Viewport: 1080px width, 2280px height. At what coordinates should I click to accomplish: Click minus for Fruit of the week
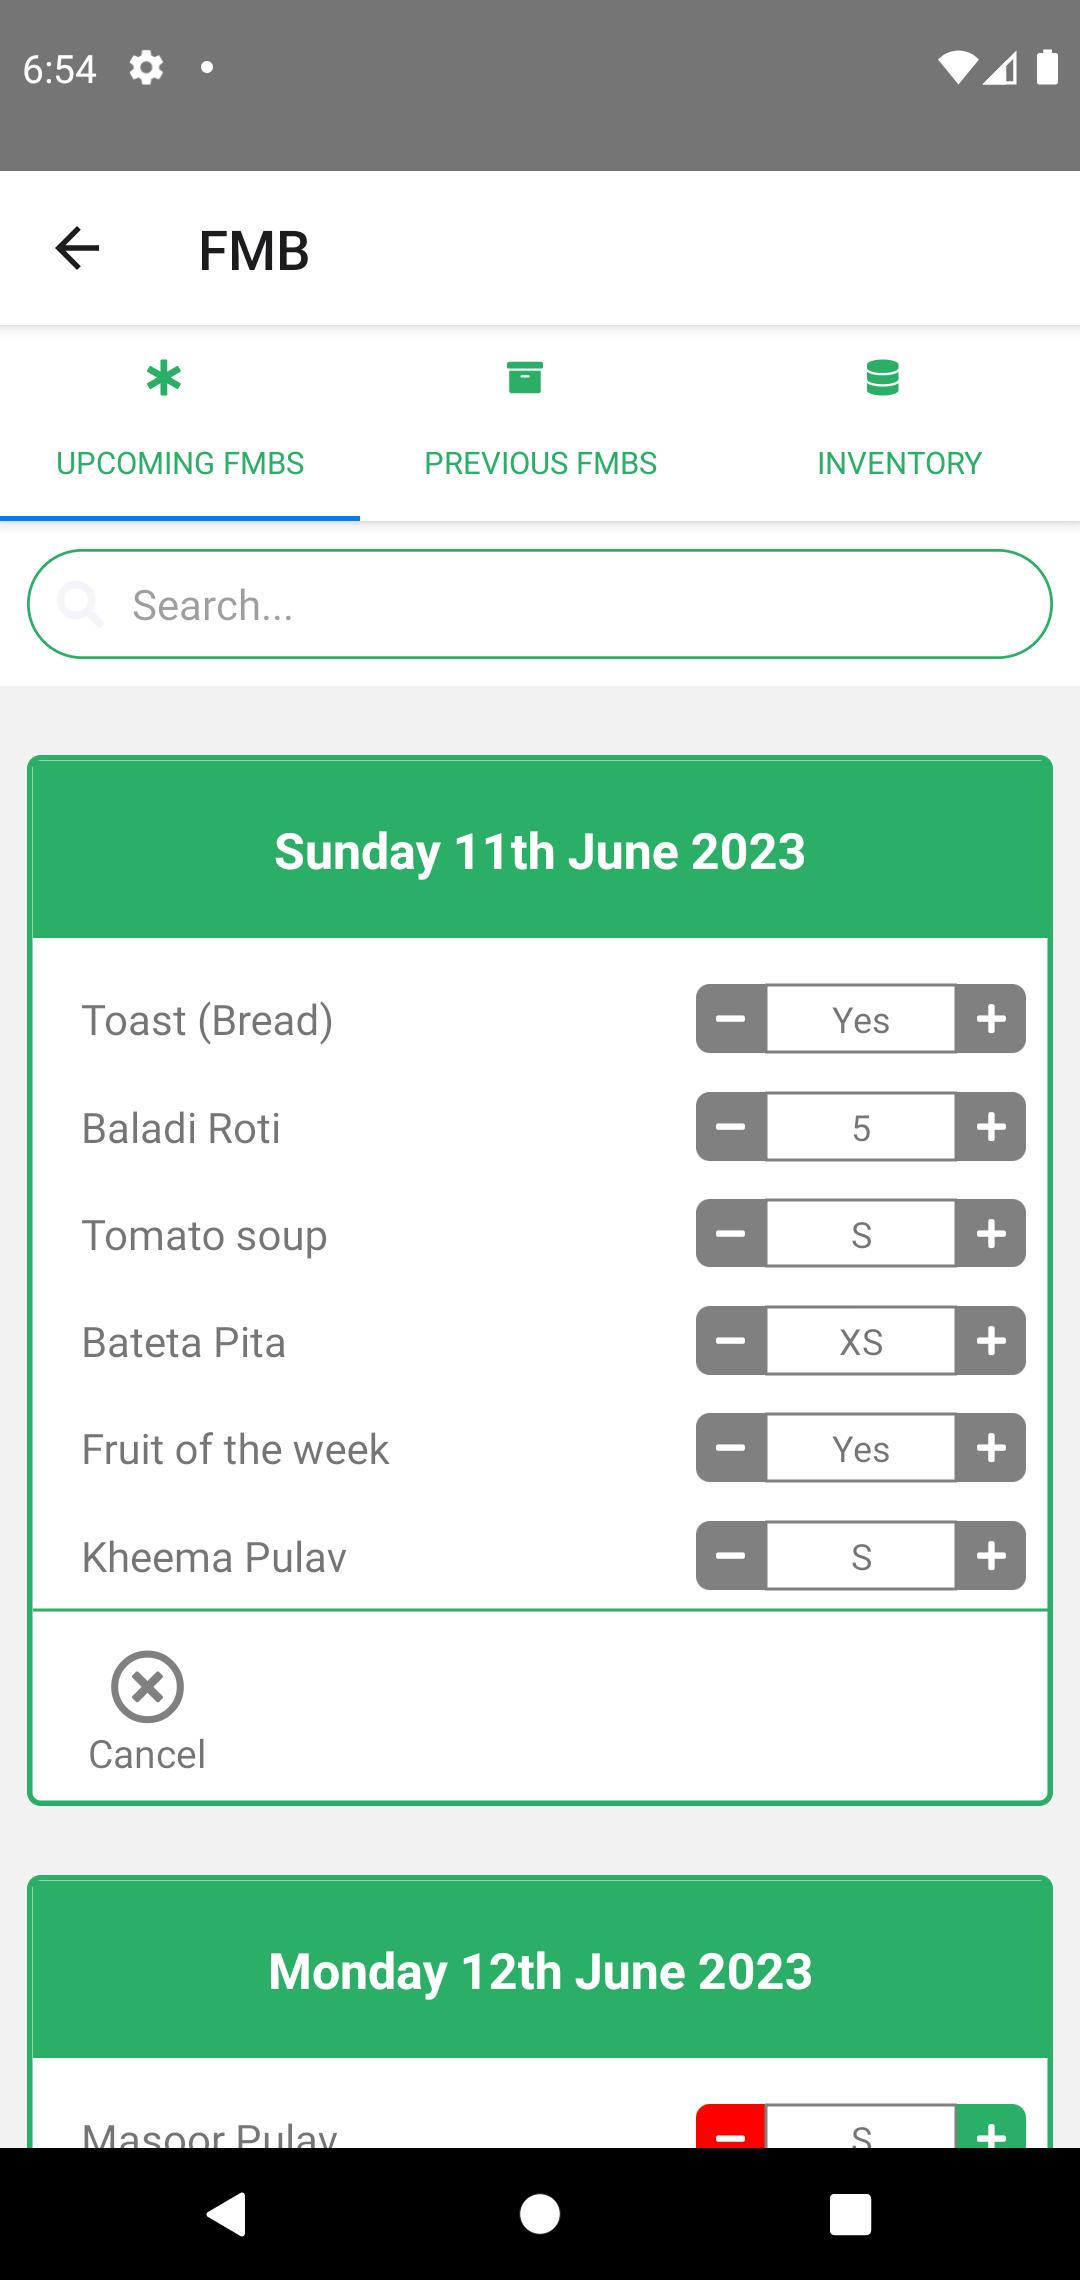pos(731,1448)
